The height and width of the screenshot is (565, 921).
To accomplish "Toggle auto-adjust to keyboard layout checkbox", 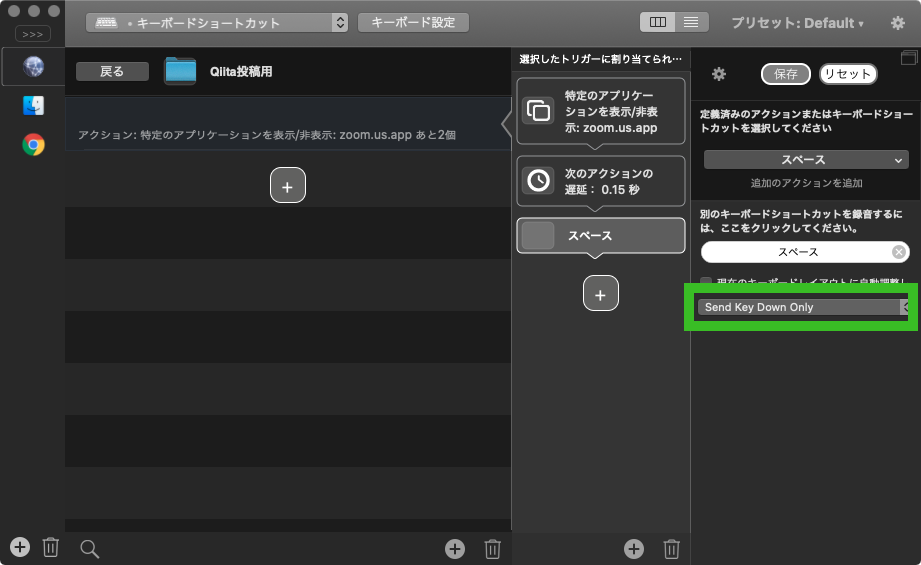I will (706, 282).
